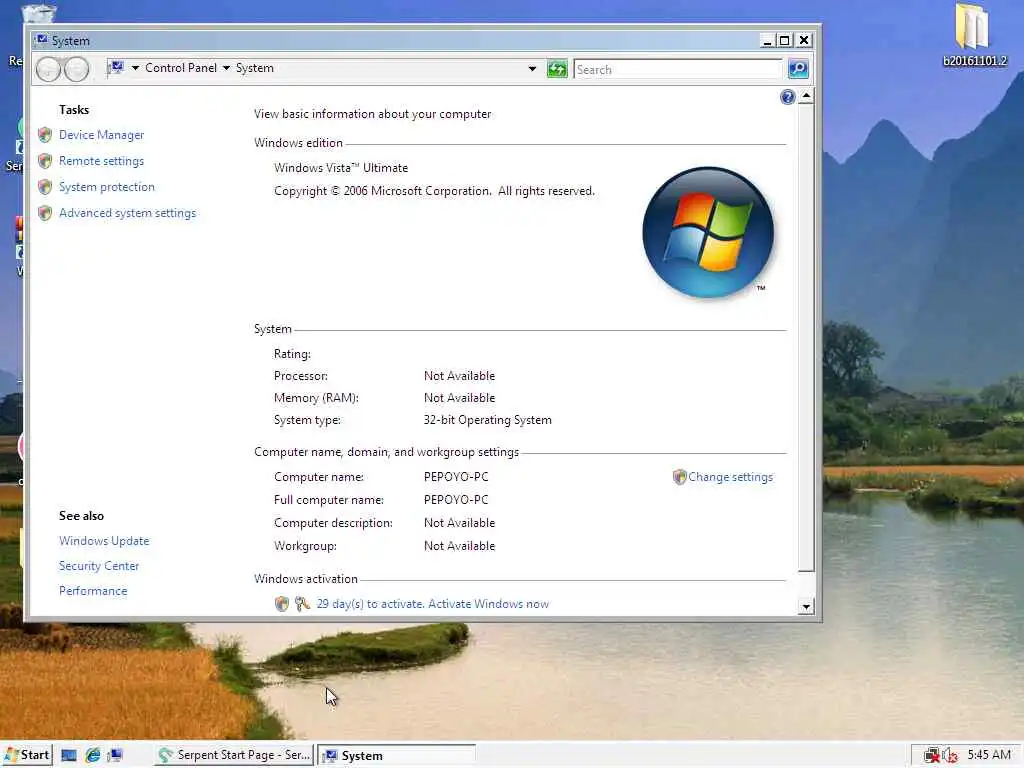Click the shield icon in Windows activation

tap(281, 603)
